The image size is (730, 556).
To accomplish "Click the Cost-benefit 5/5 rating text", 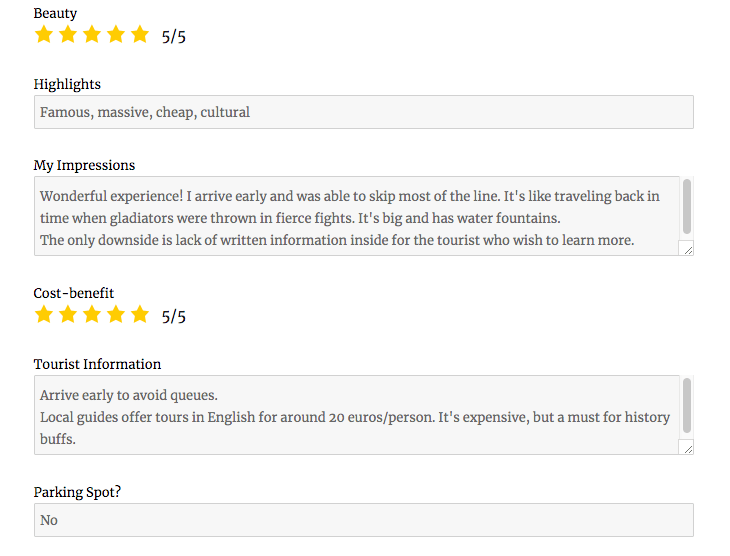I will point(174,317).
